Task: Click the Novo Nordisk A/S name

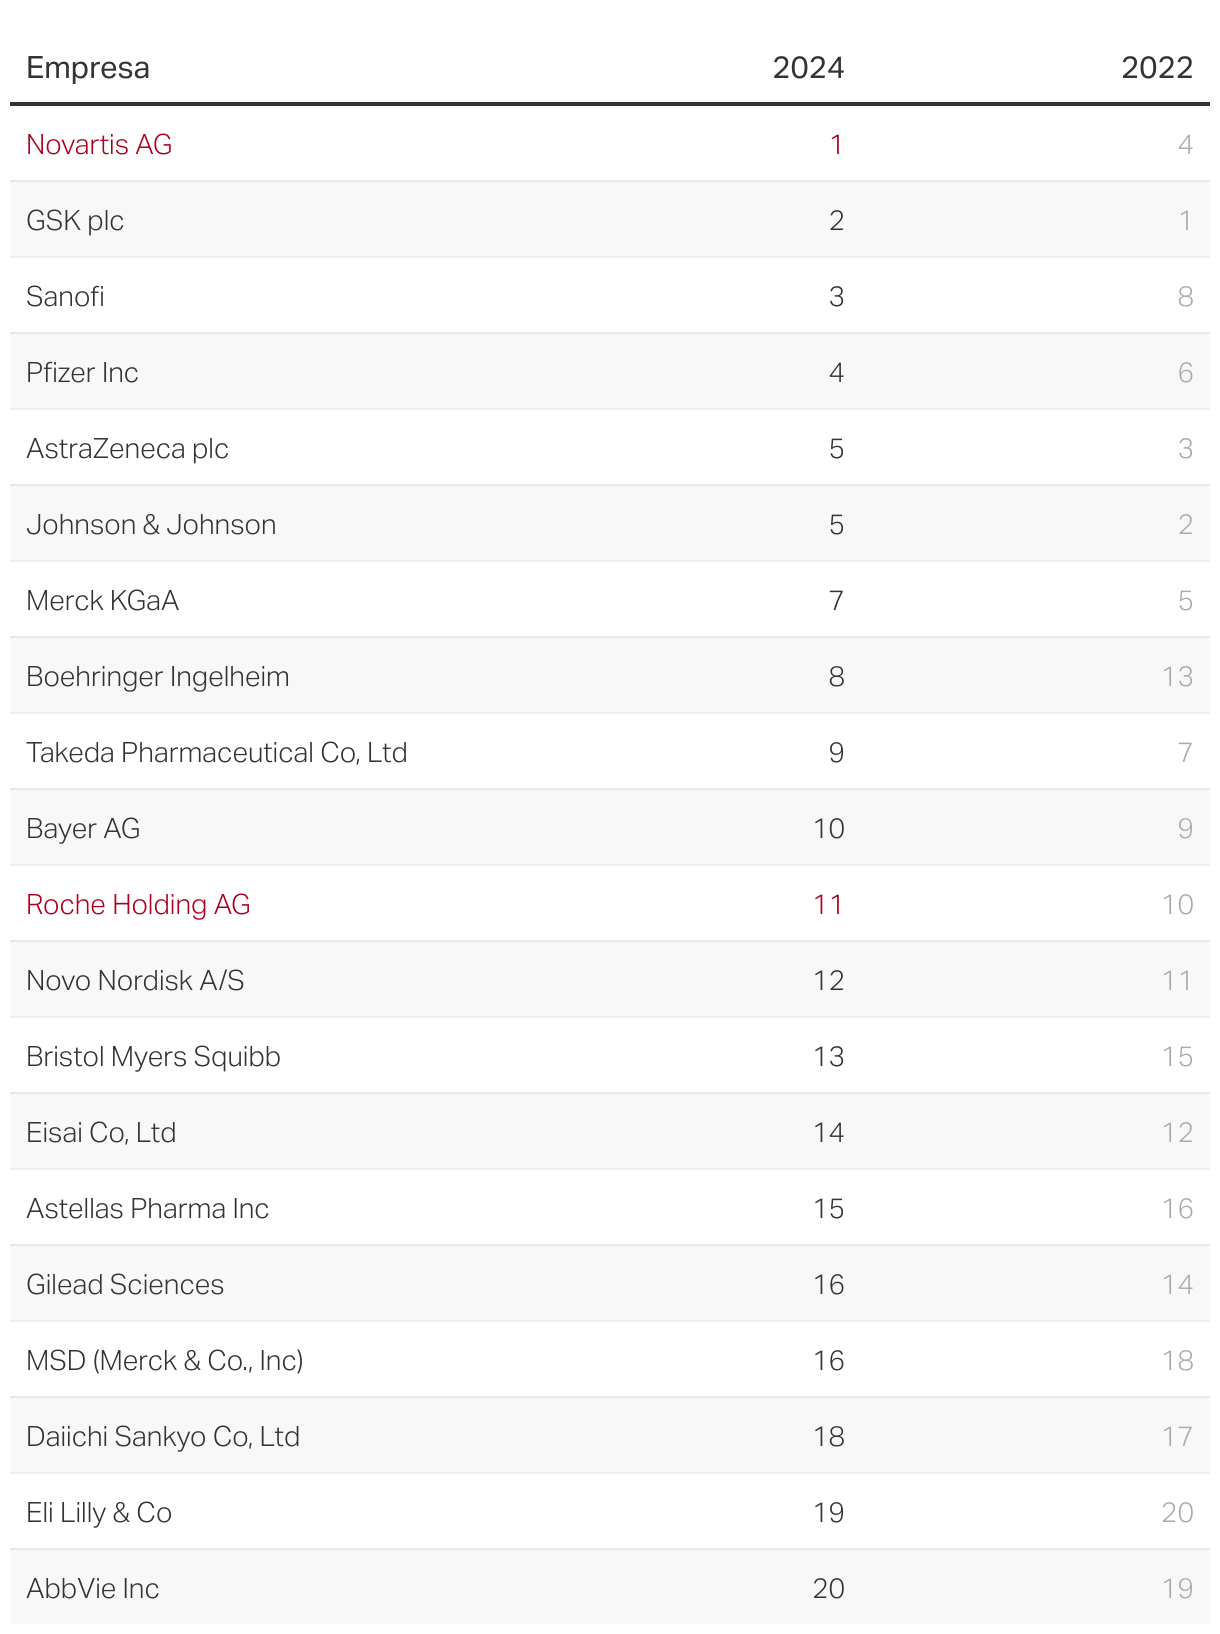Action: point(135,981)
